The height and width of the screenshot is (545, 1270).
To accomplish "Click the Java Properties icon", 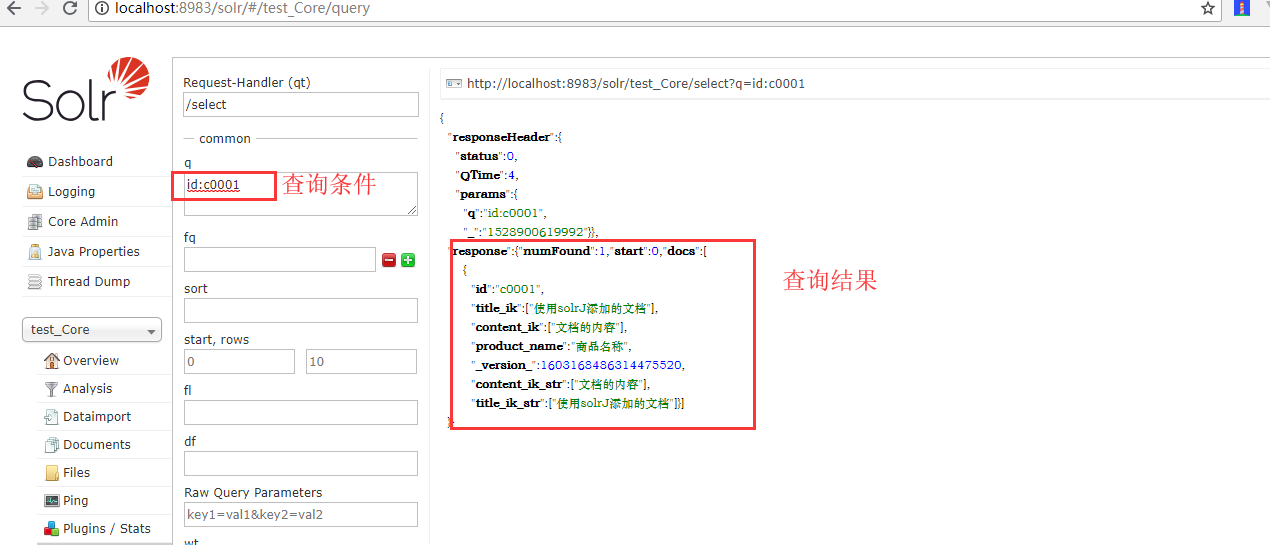I will [x=34, y=252].
